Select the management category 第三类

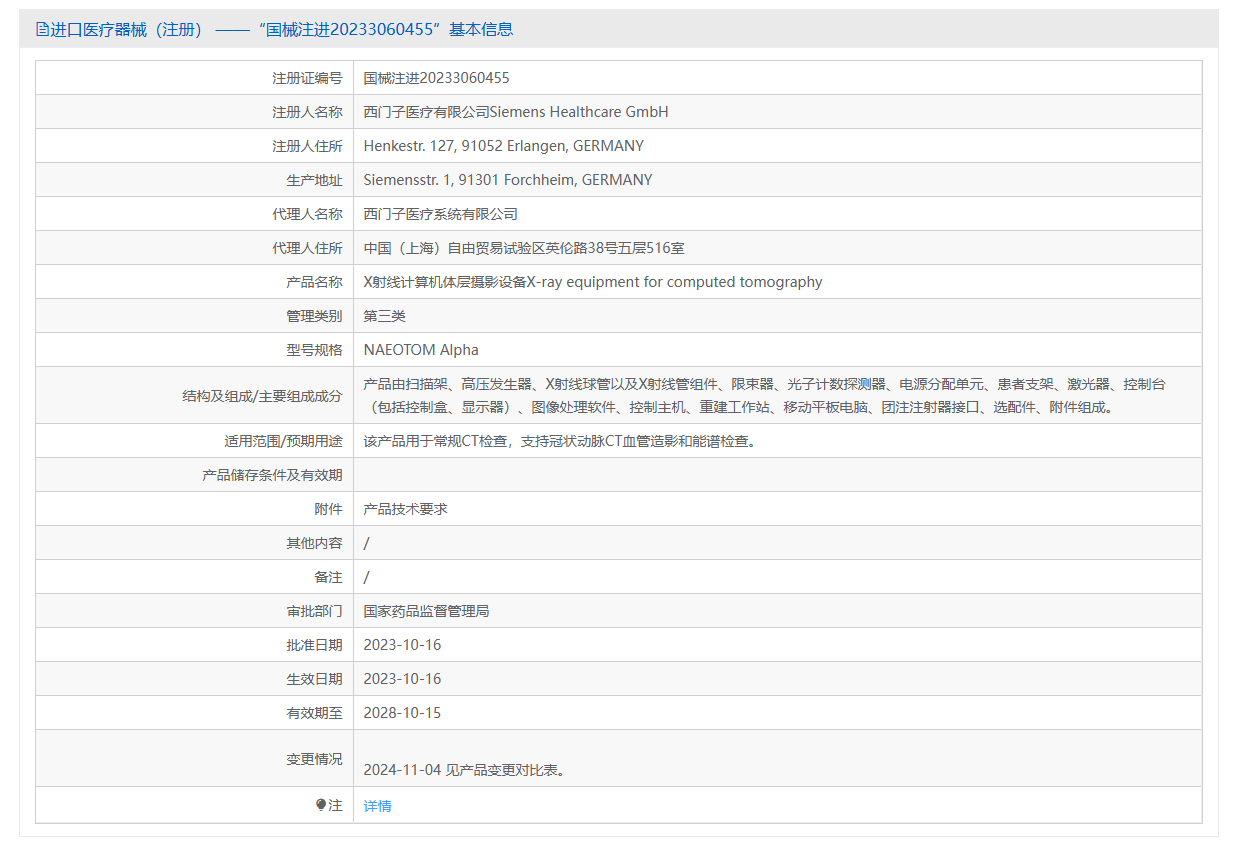point(384,316)
